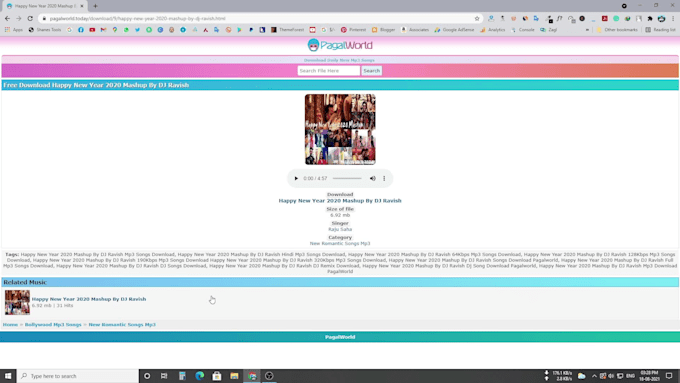Open the Shanes Tools bookmark
This screenshot has height=383, width=680.
(x=45, y=30)
